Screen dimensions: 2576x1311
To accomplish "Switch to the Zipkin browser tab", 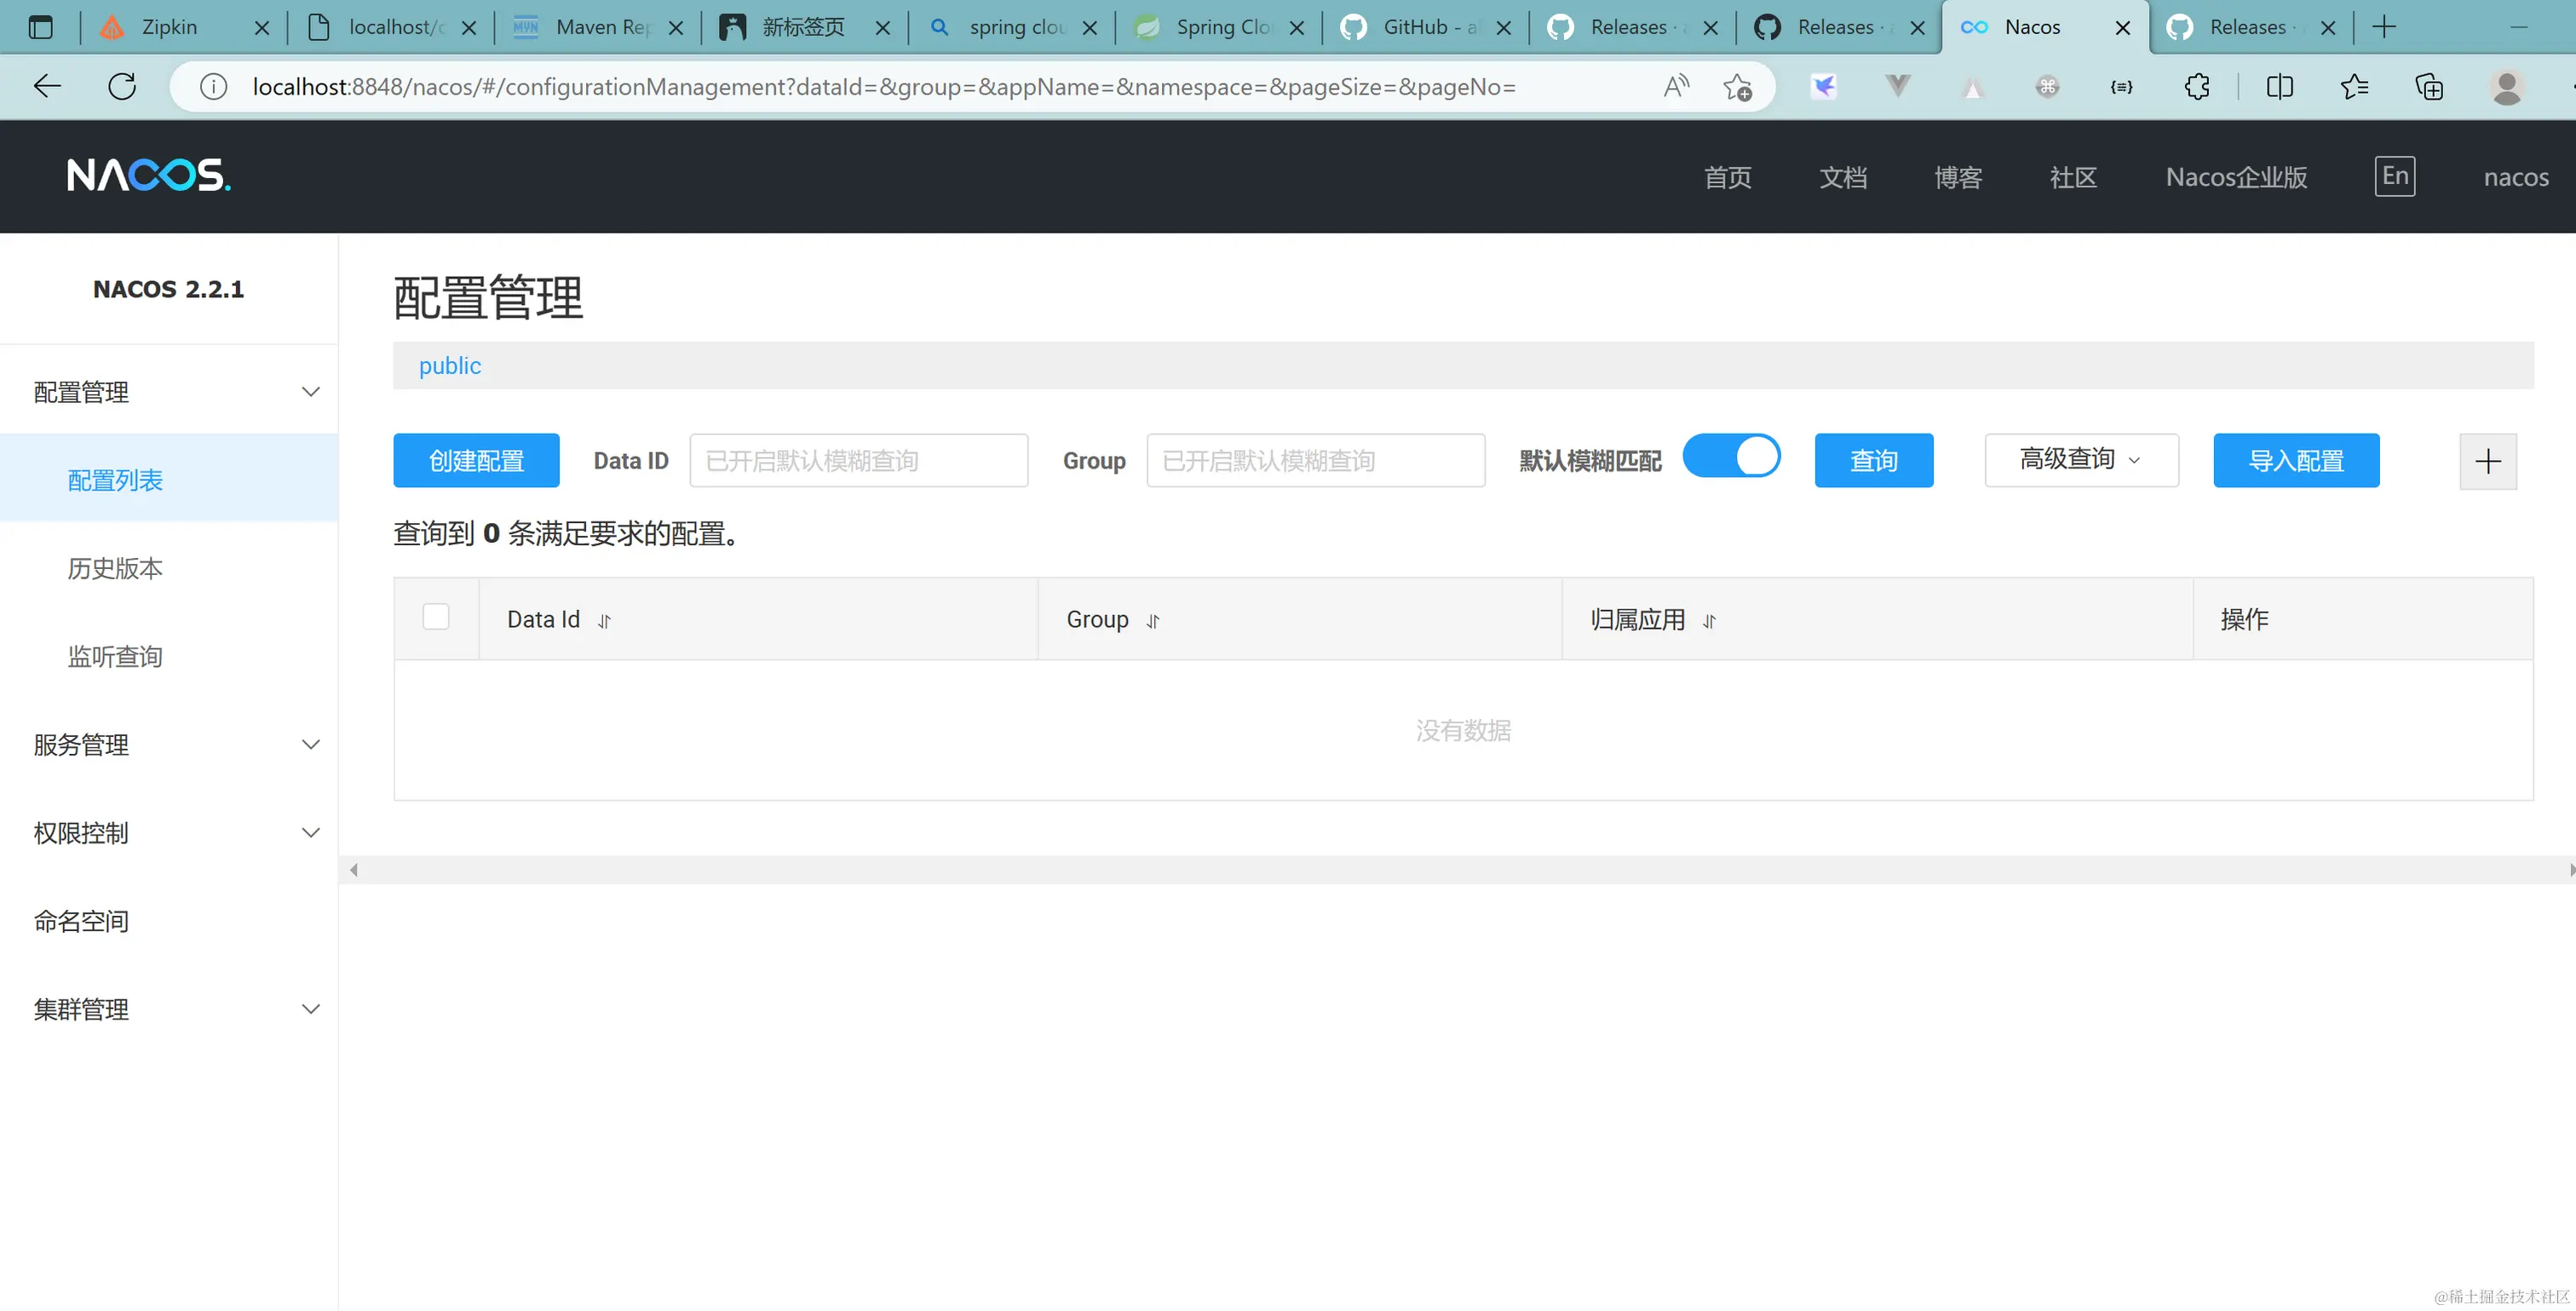I will pos(169,27).
